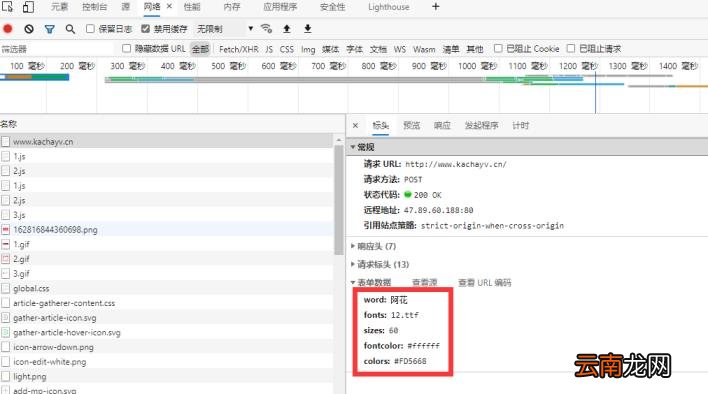
Task: Click the 查看 URL 编码 link
Action: coord(484,283)
